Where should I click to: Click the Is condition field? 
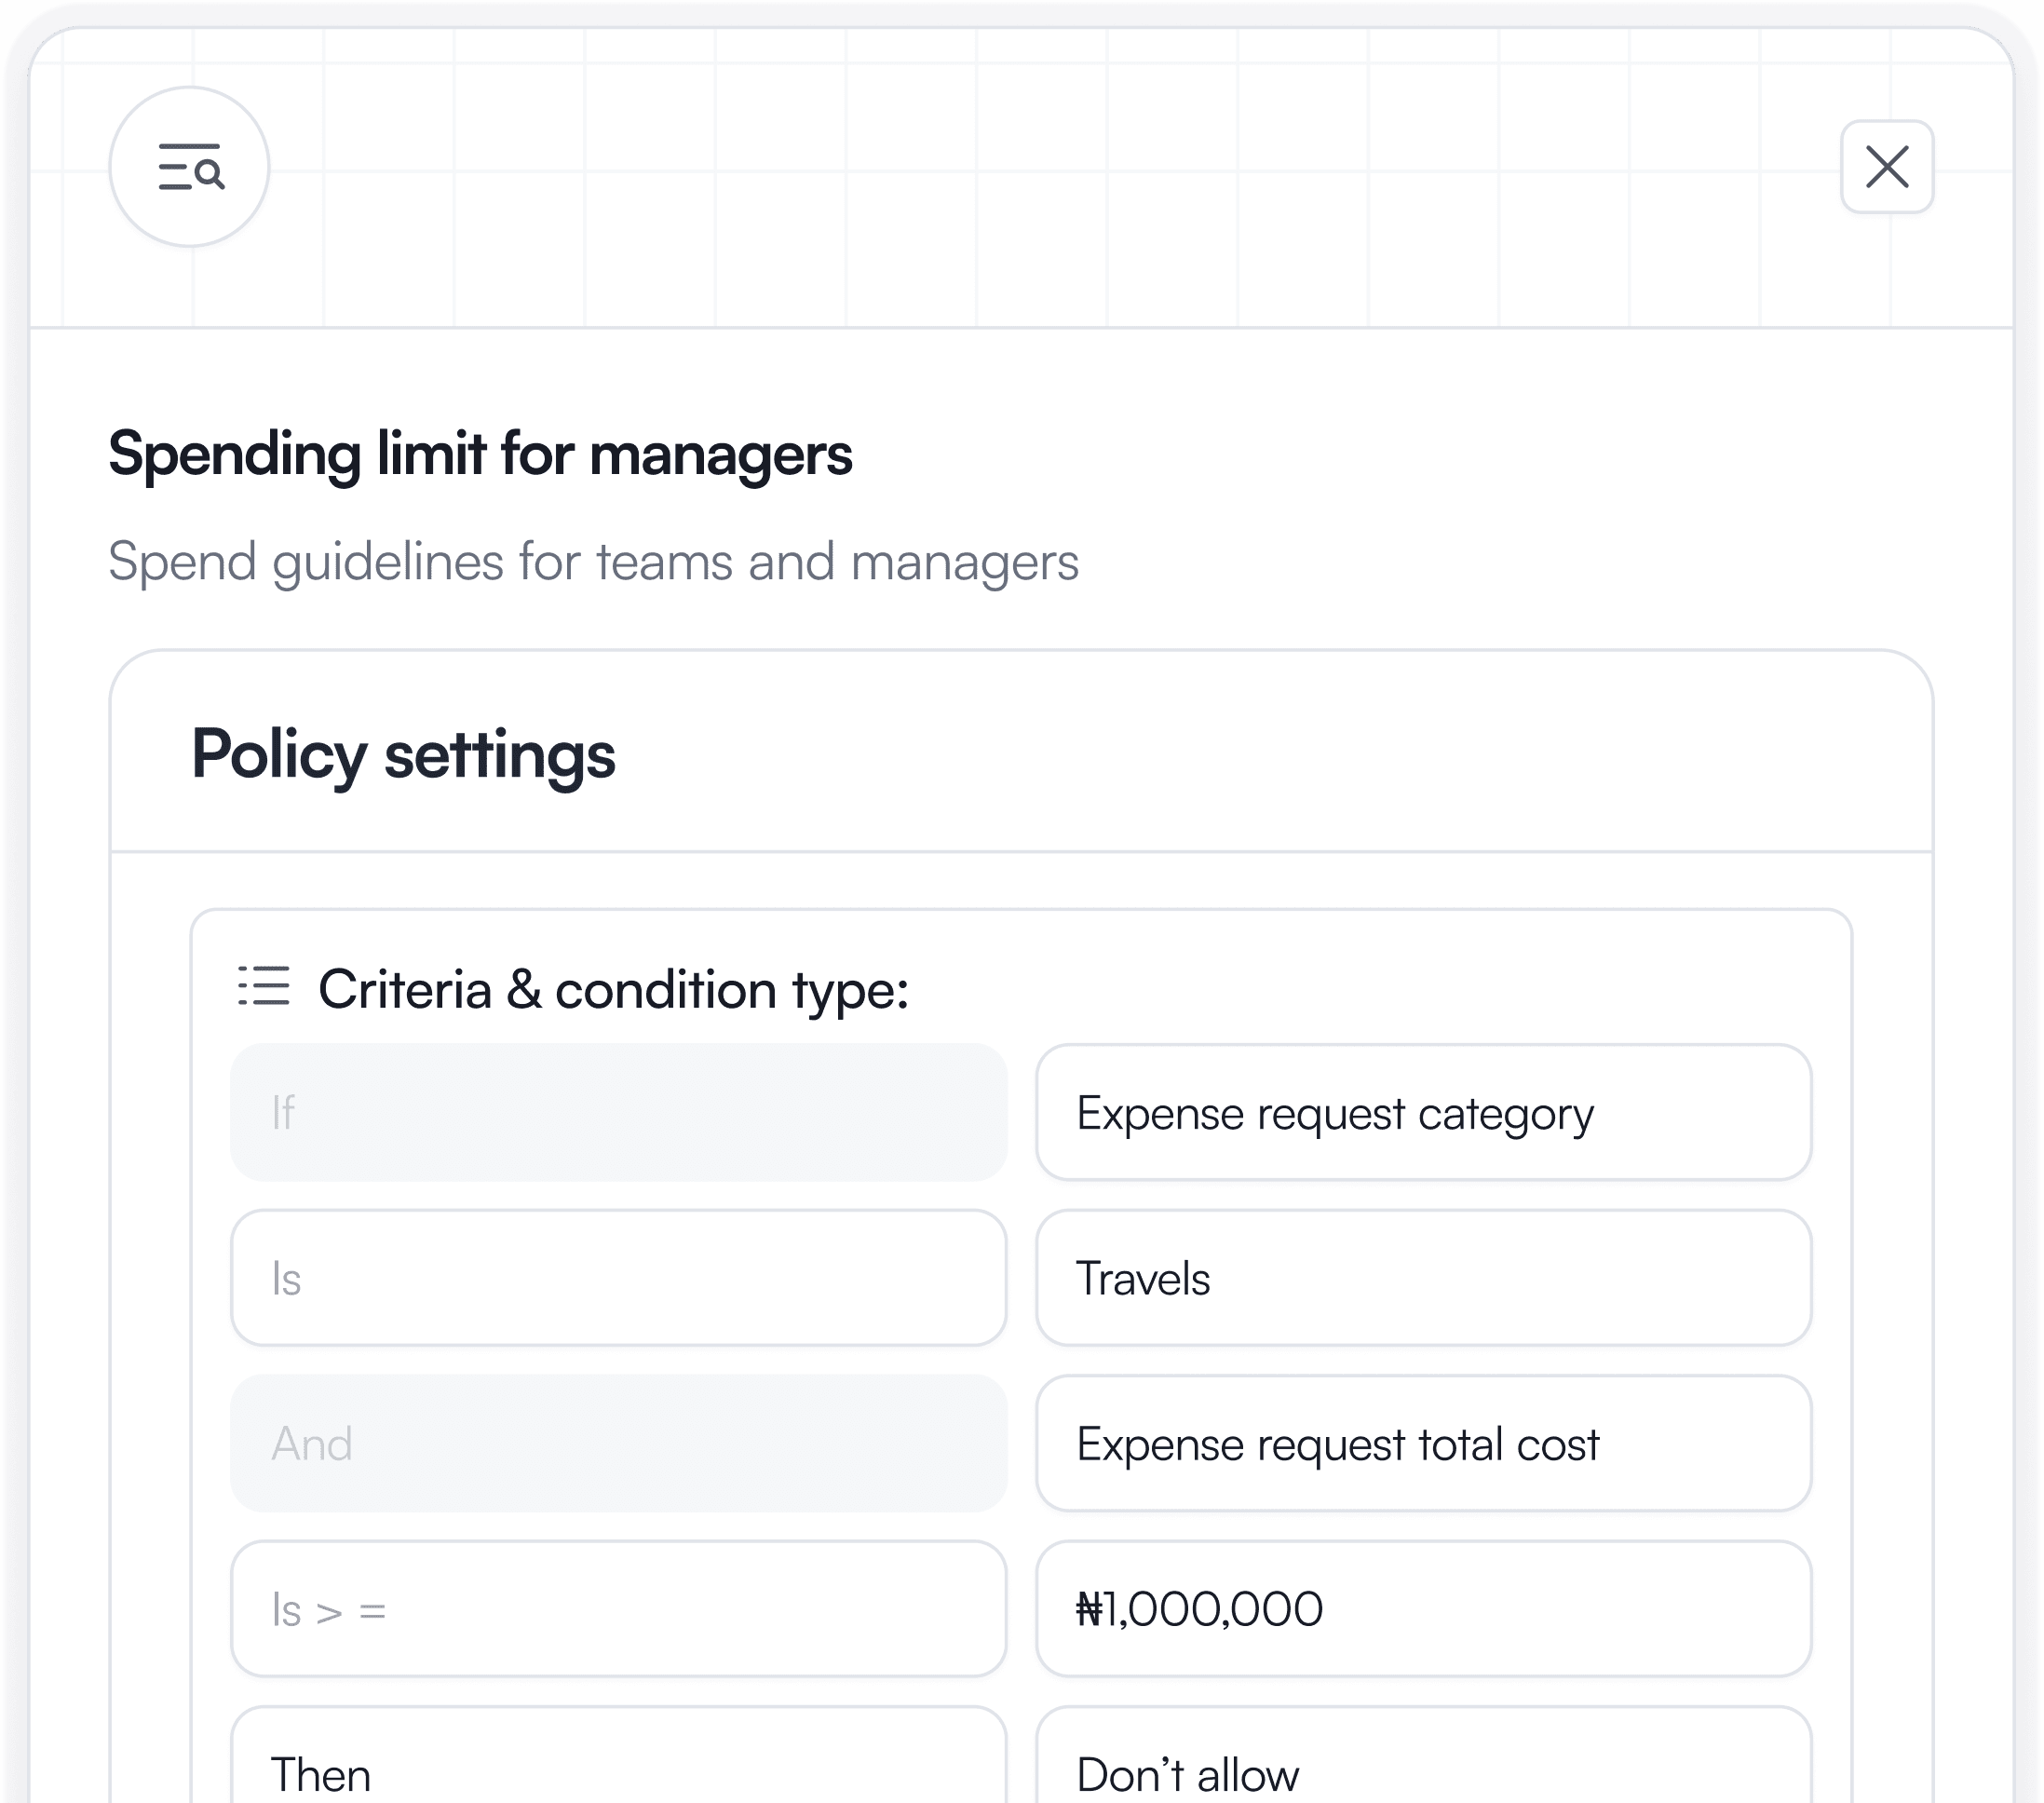tap(619, 1278)
